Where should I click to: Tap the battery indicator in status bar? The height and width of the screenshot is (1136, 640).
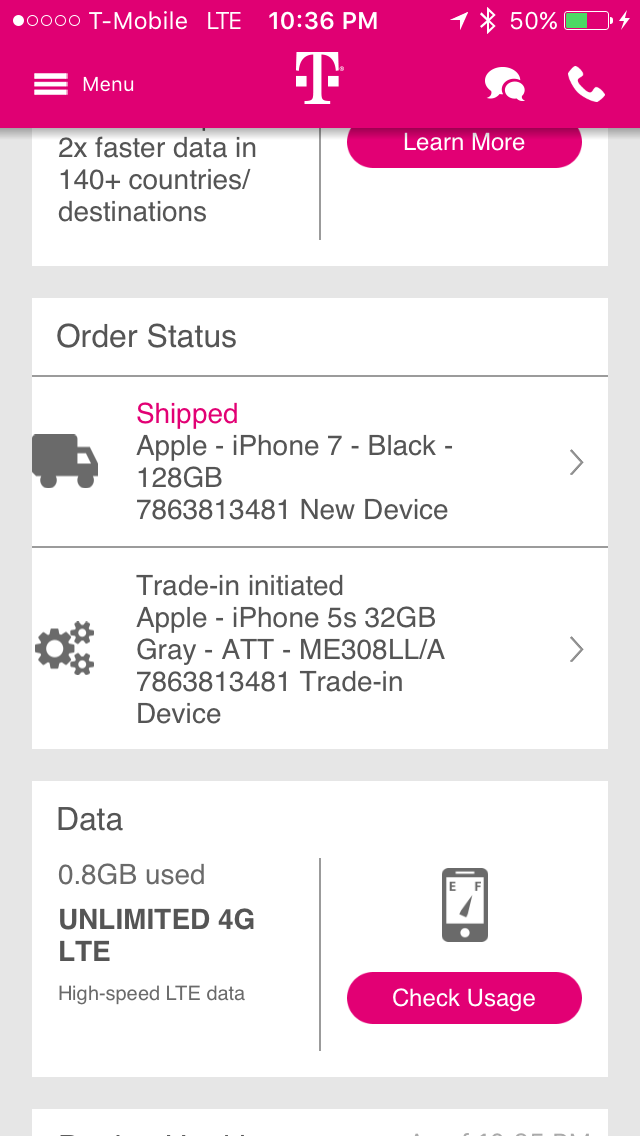point(589,21)
